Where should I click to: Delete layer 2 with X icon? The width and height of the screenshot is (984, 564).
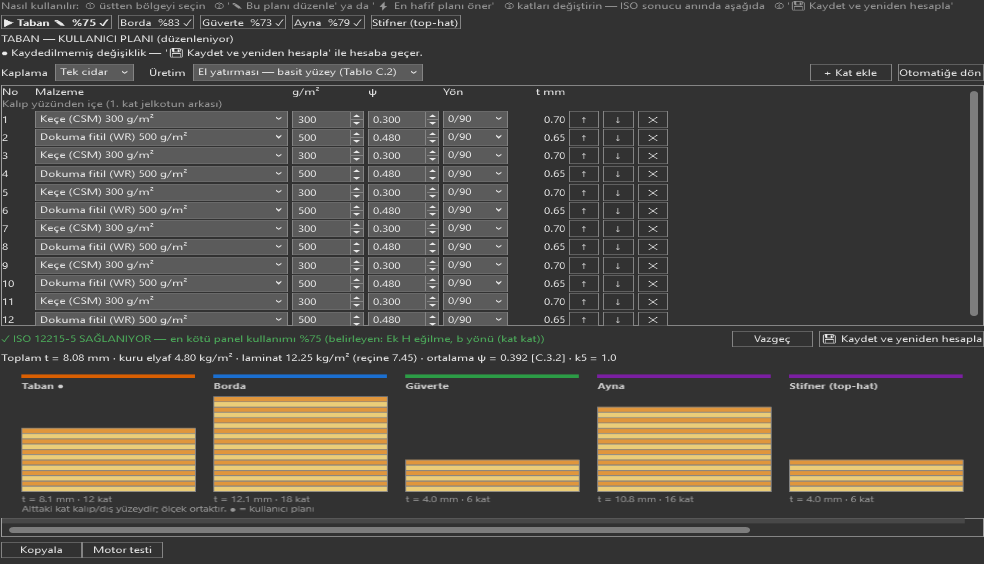[653, 137]
